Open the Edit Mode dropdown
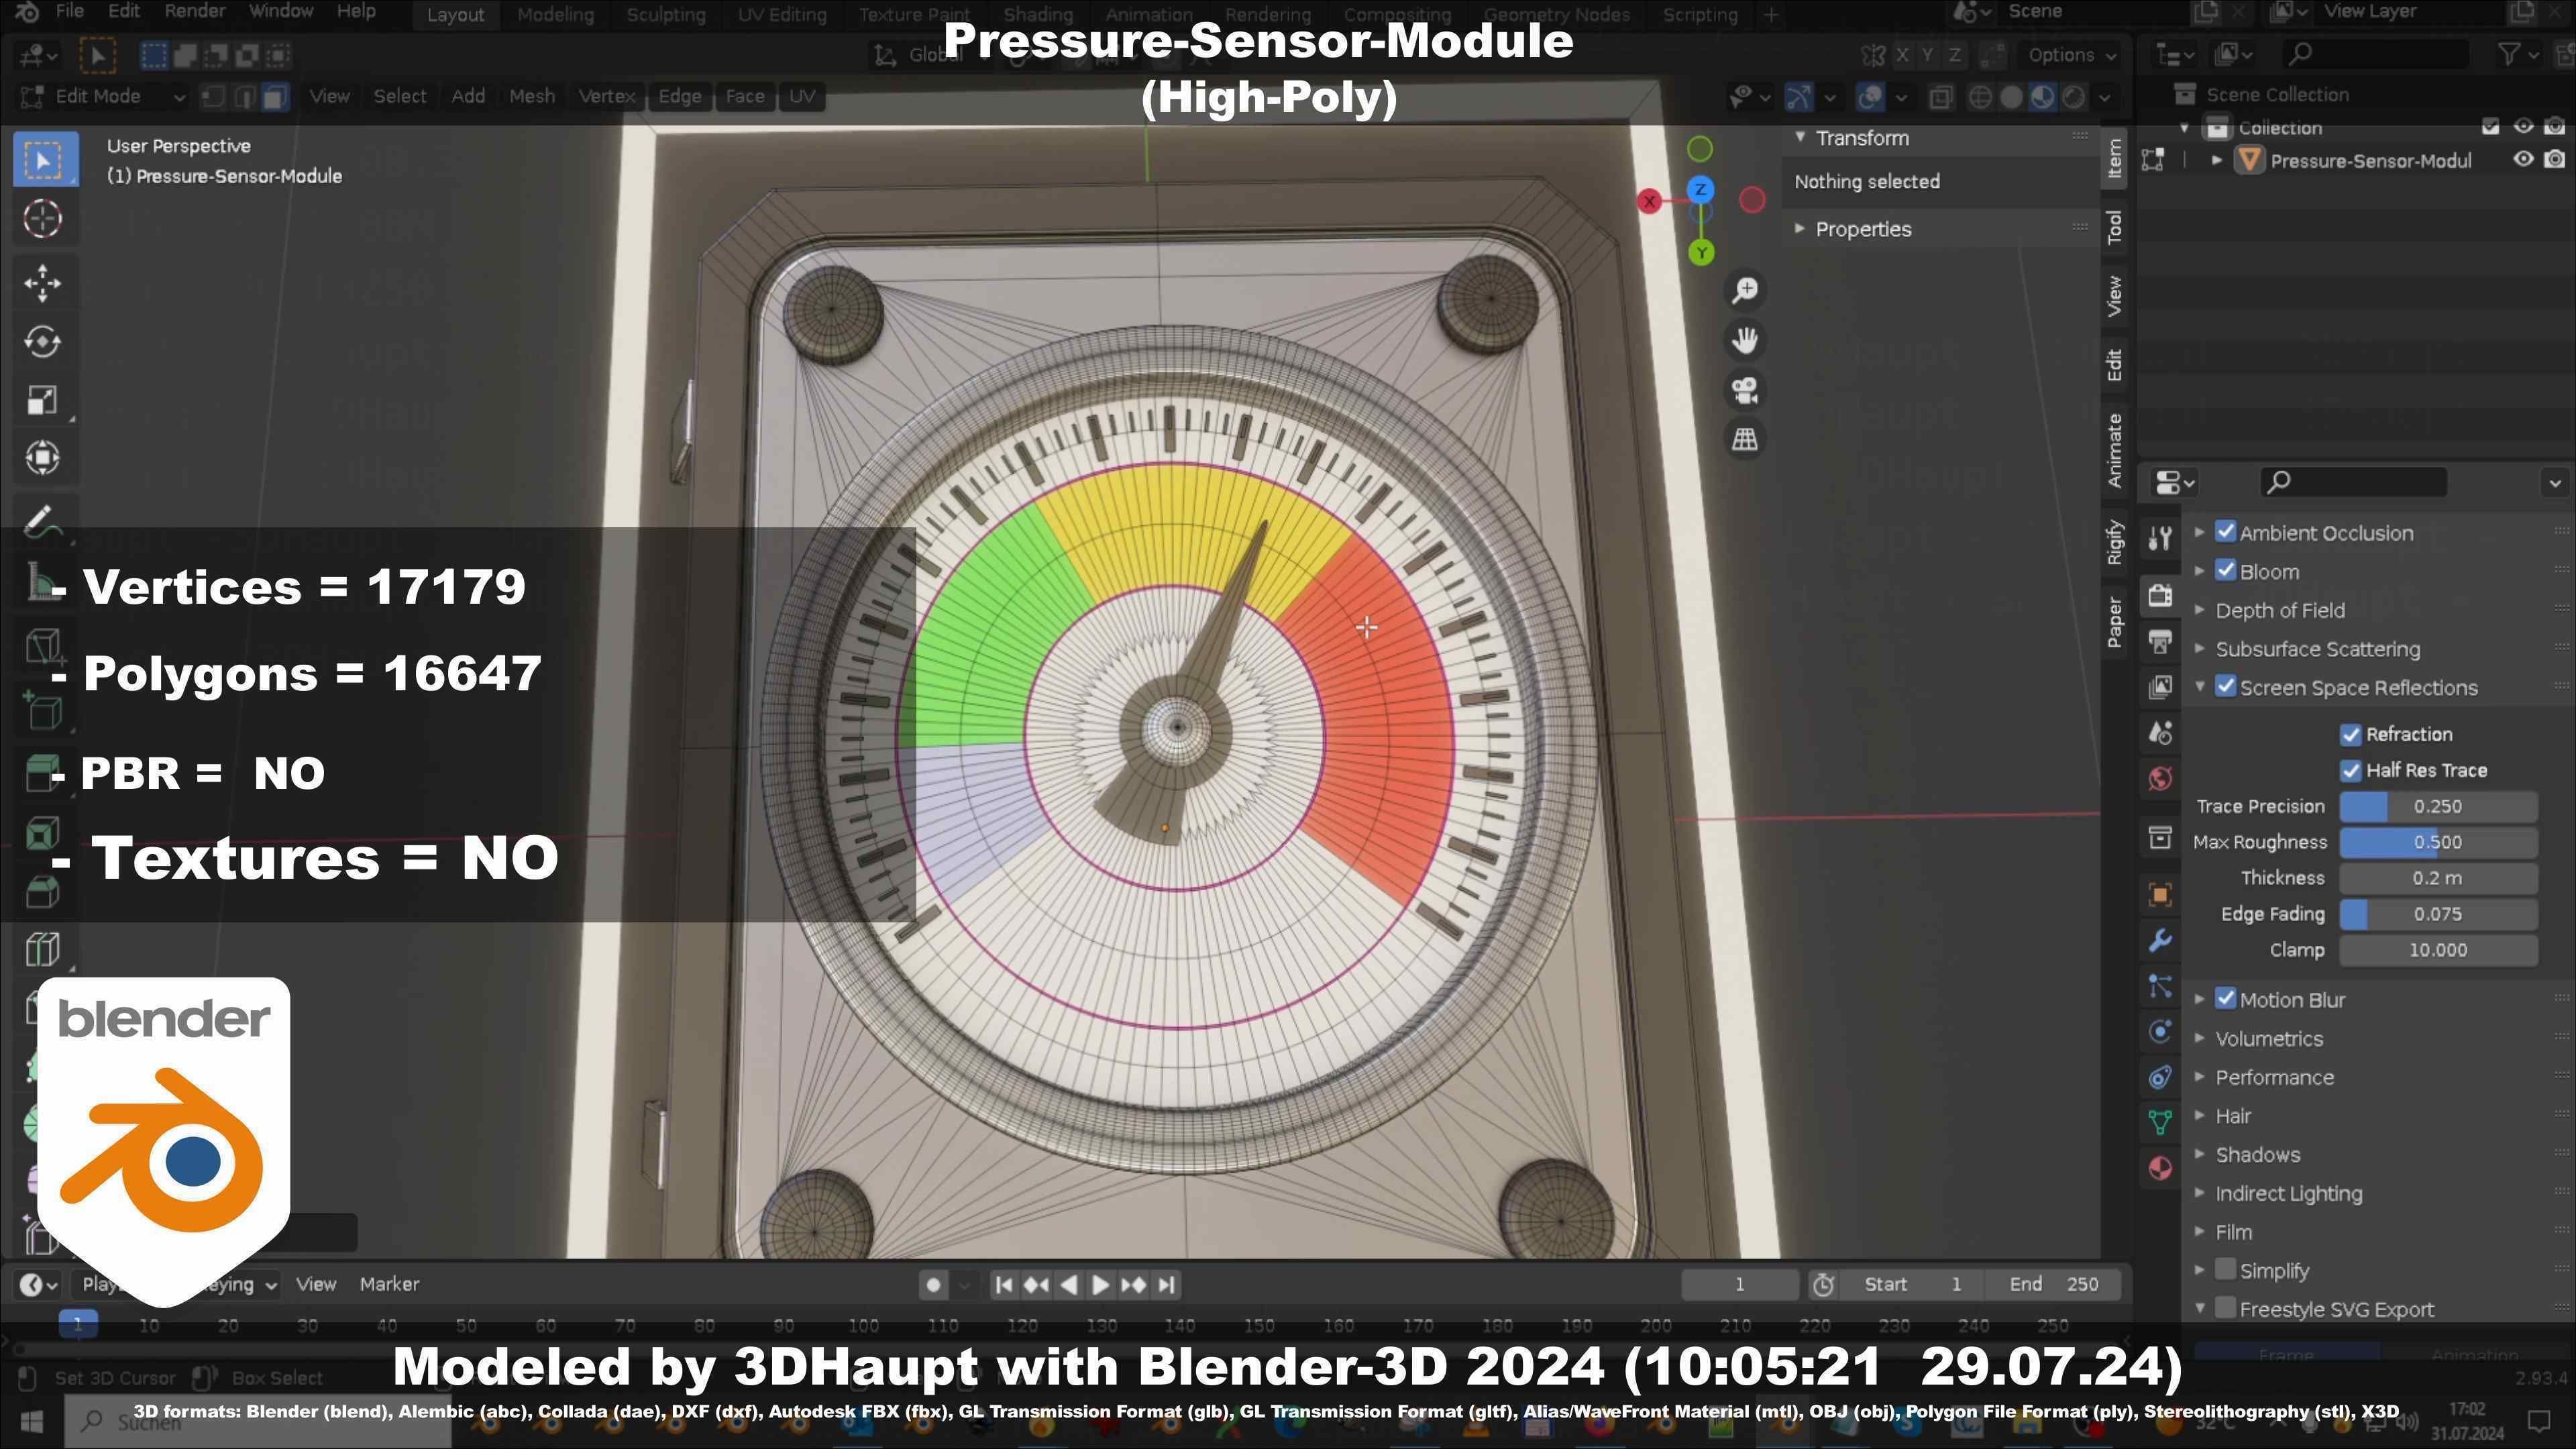Viewport: 2576px width, 1449px height. click(103, 97)
